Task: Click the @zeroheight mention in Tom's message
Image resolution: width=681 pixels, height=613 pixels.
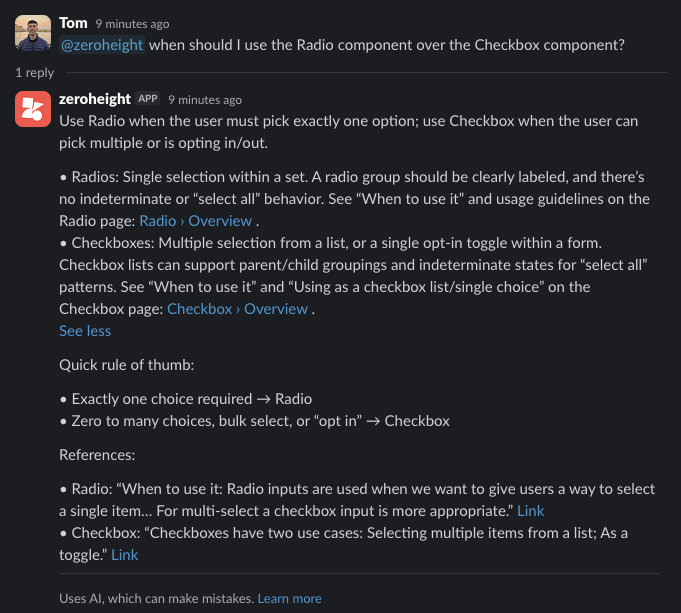Action: [102, 44]
